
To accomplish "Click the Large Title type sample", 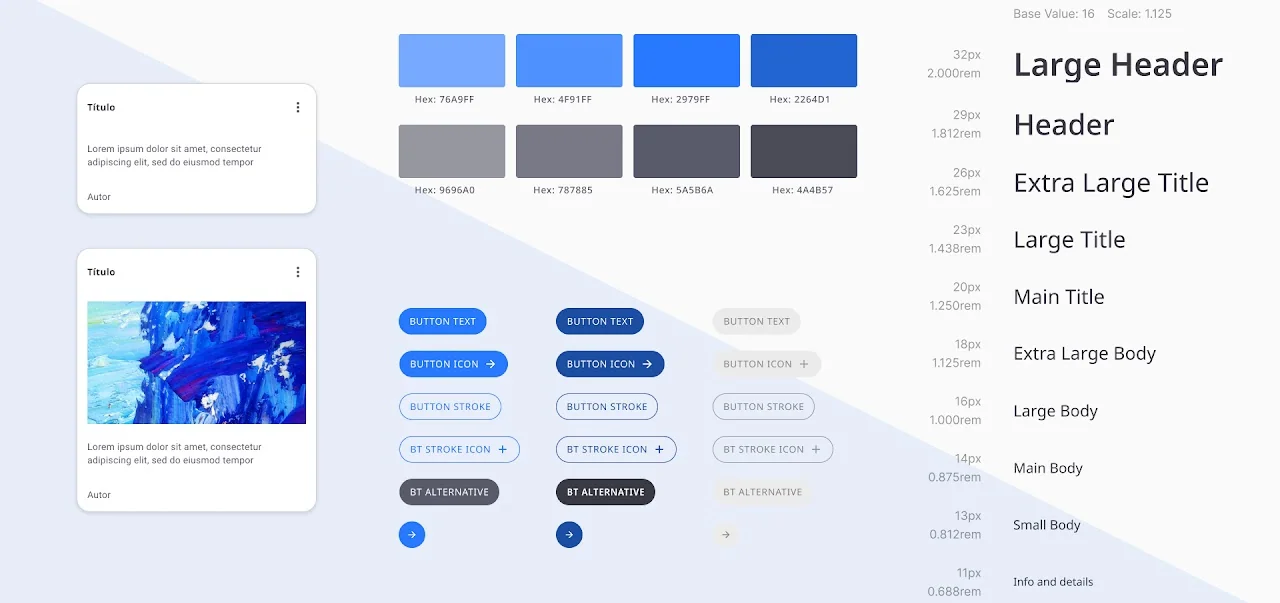I will point(1069,240).
